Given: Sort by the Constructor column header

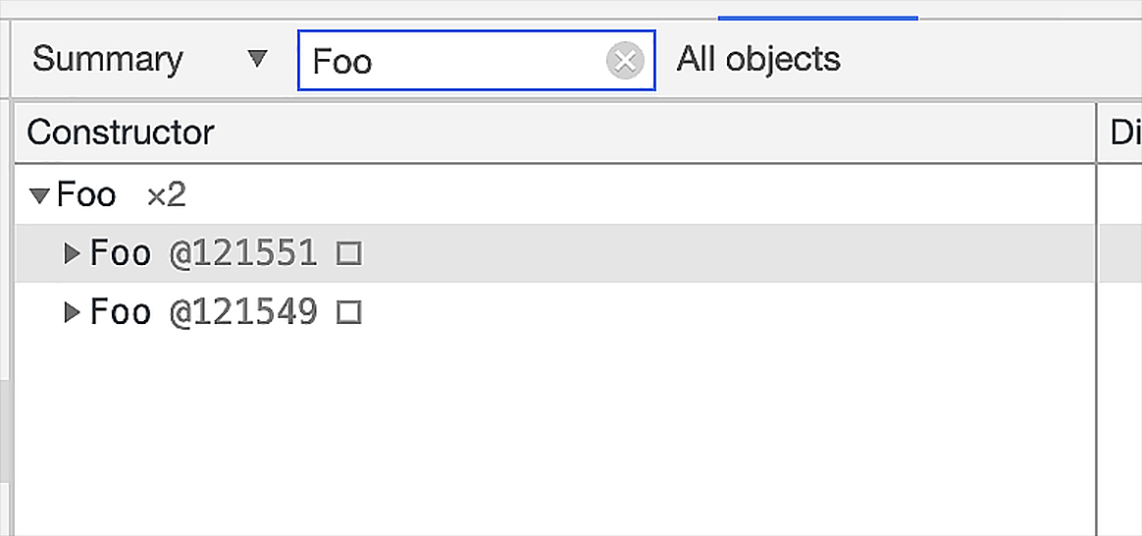Looking at the screenshot, I should coord(120,132).
